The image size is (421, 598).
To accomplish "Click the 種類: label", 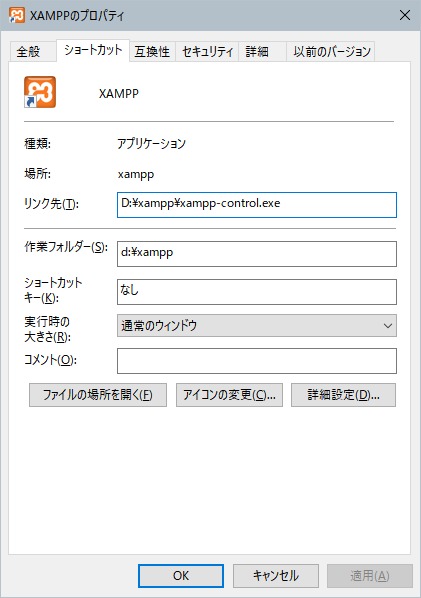I will click(x=37, y=143).
